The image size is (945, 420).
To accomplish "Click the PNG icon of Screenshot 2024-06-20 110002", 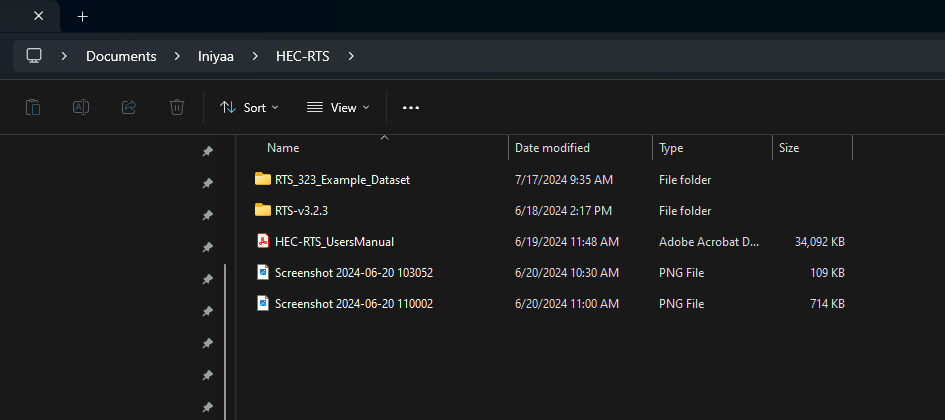I will point(263,303).
